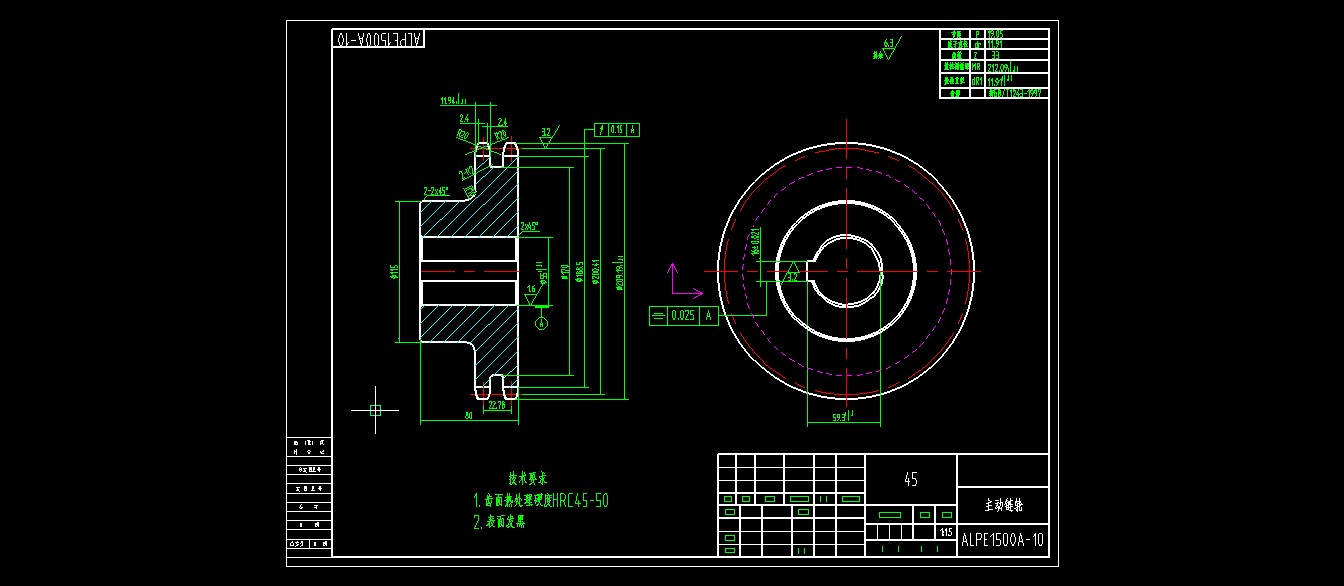The height and width of the screenshot is (586, 1344).
Task: Select the magenta UCS axis icon
Action: (x=685, y=281)
